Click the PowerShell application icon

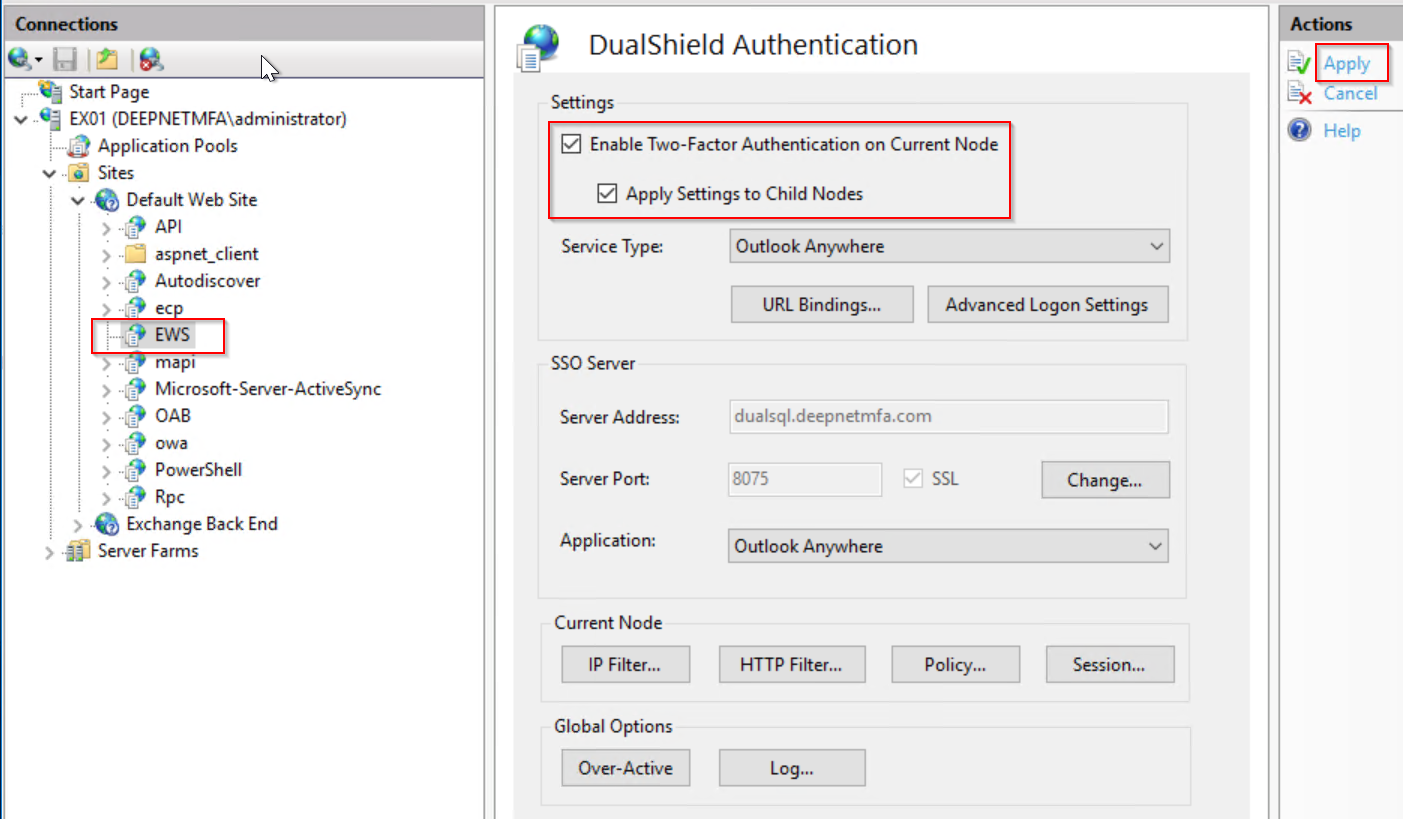136,470
